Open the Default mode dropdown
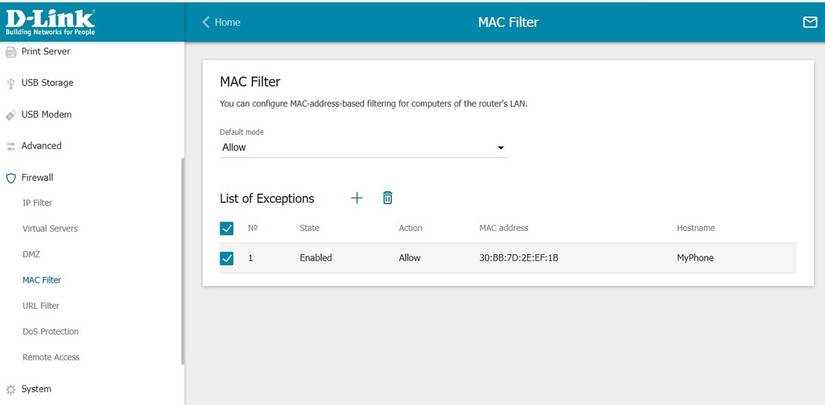The image size is (825, 405). [x=364, y=148]
